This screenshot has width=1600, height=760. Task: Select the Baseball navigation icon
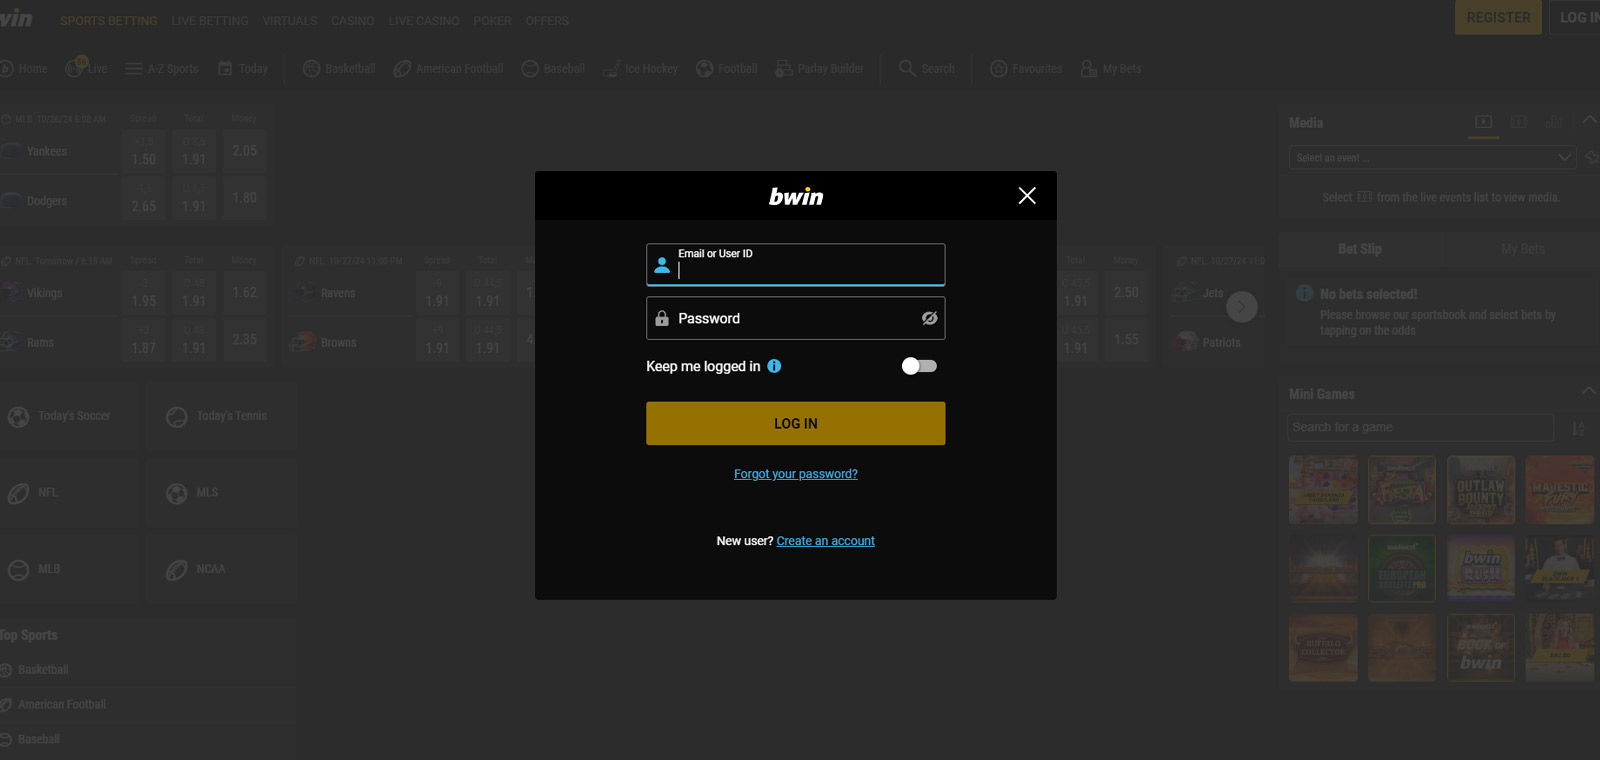530,69
